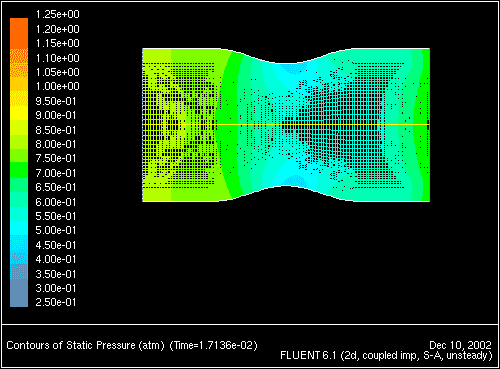This screenshot has height=369, width=500.
Task: Click the 3.00e-01 legend label
Action: coord(56,288)
